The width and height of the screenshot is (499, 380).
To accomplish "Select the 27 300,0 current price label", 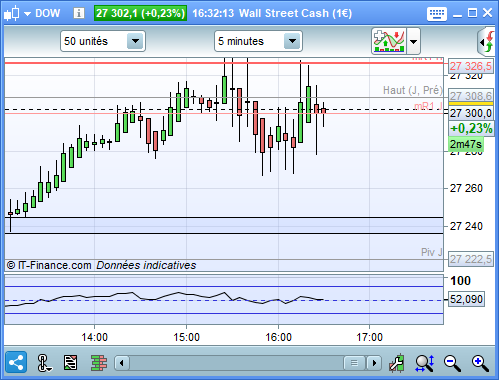I will point(470,113).
